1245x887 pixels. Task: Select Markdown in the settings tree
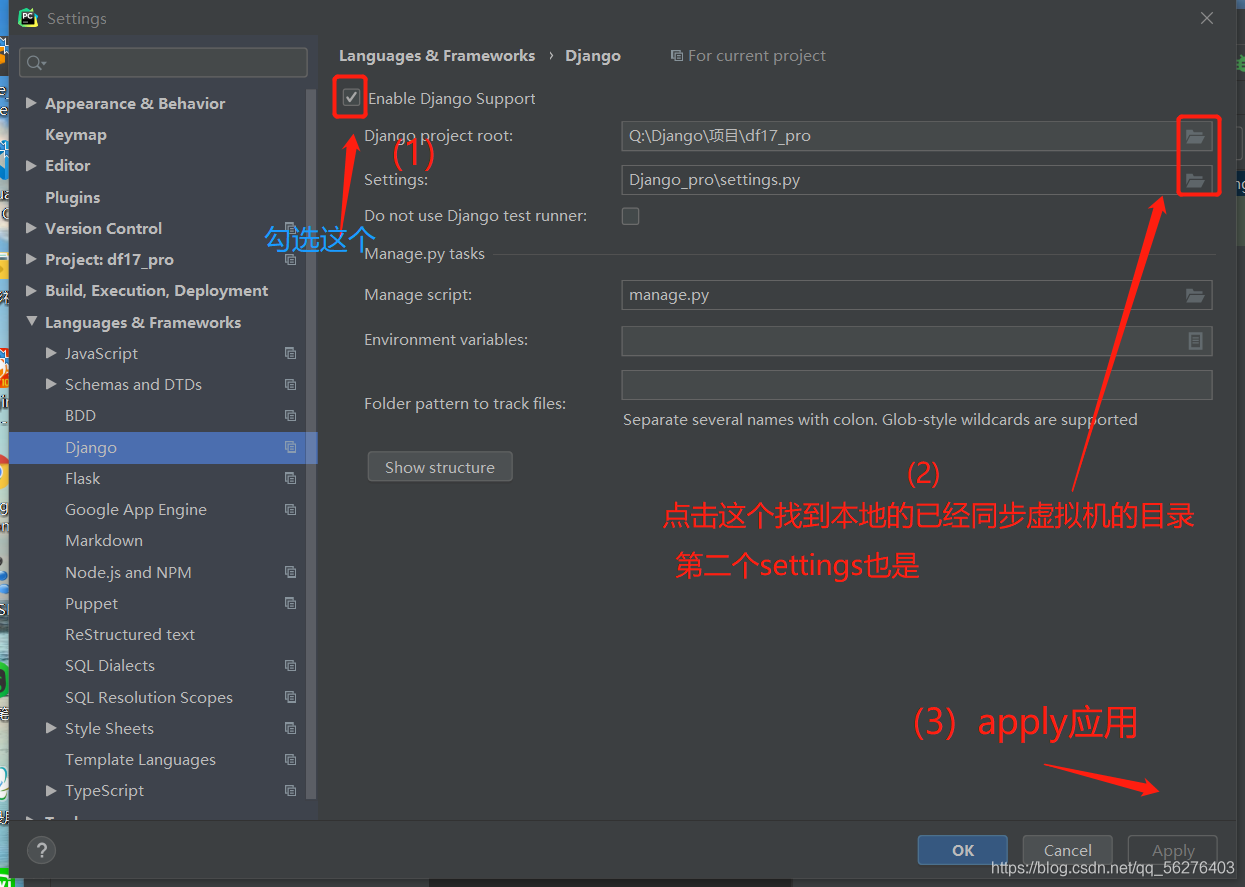[x=104, y=541]
